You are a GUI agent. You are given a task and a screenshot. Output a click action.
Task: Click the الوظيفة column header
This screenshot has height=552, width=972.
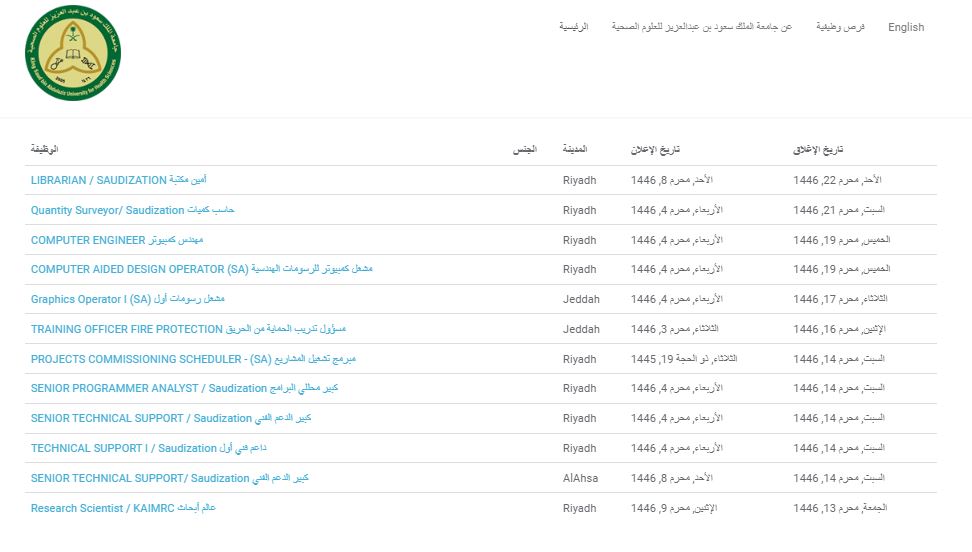pyautogui.click(x=44, y=149)
